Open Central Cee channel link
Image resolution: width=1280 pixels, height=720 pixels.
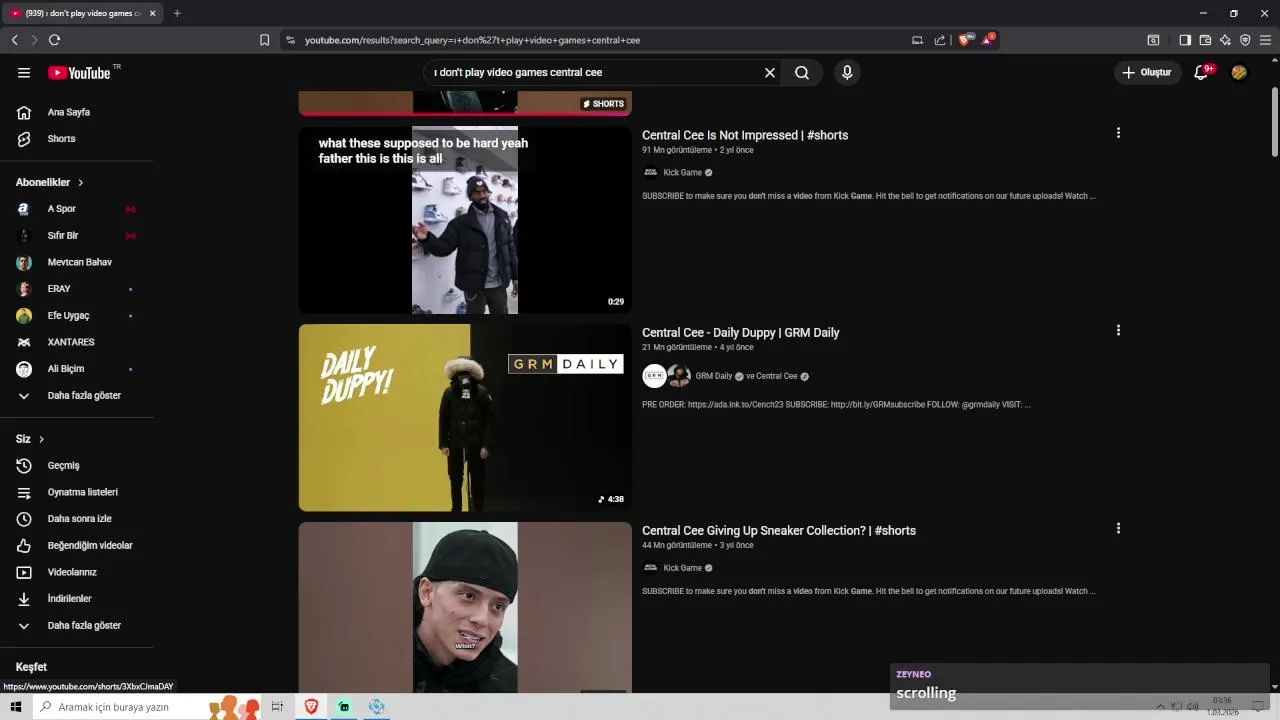point(777,376)
